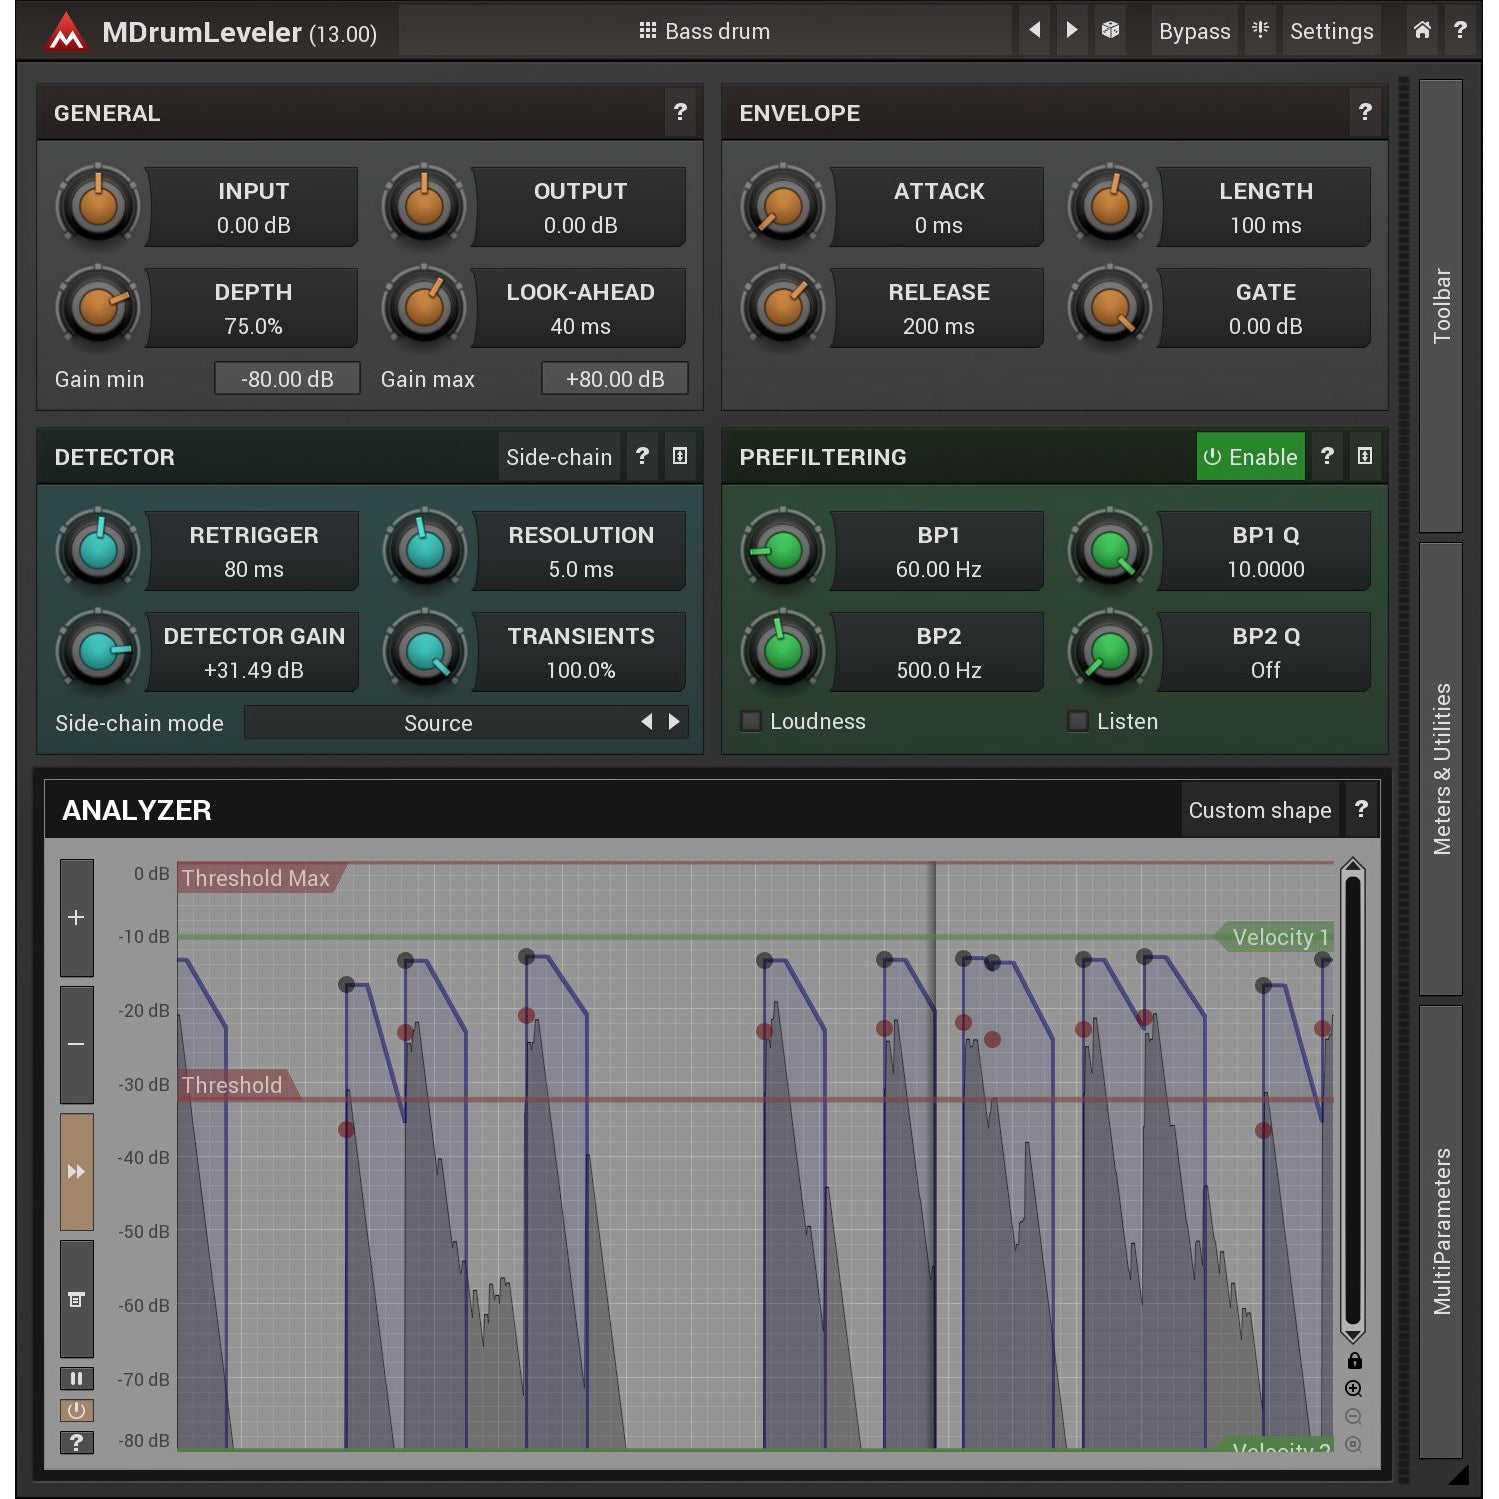Click the Custom shape button
1499x1499 pixels.
click(x=1259, y=810)
